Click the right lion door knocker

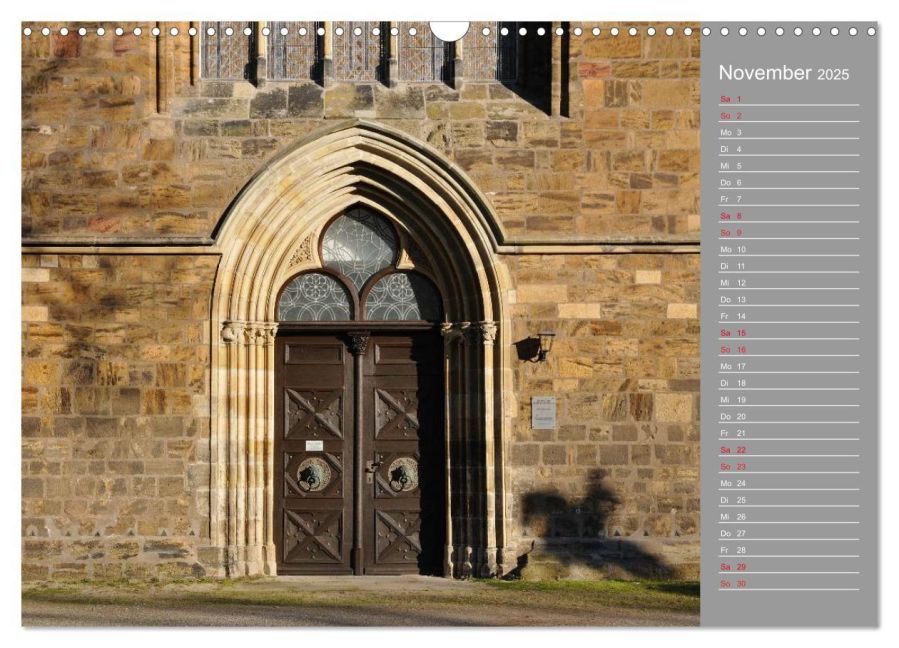[x=403, y=474]
